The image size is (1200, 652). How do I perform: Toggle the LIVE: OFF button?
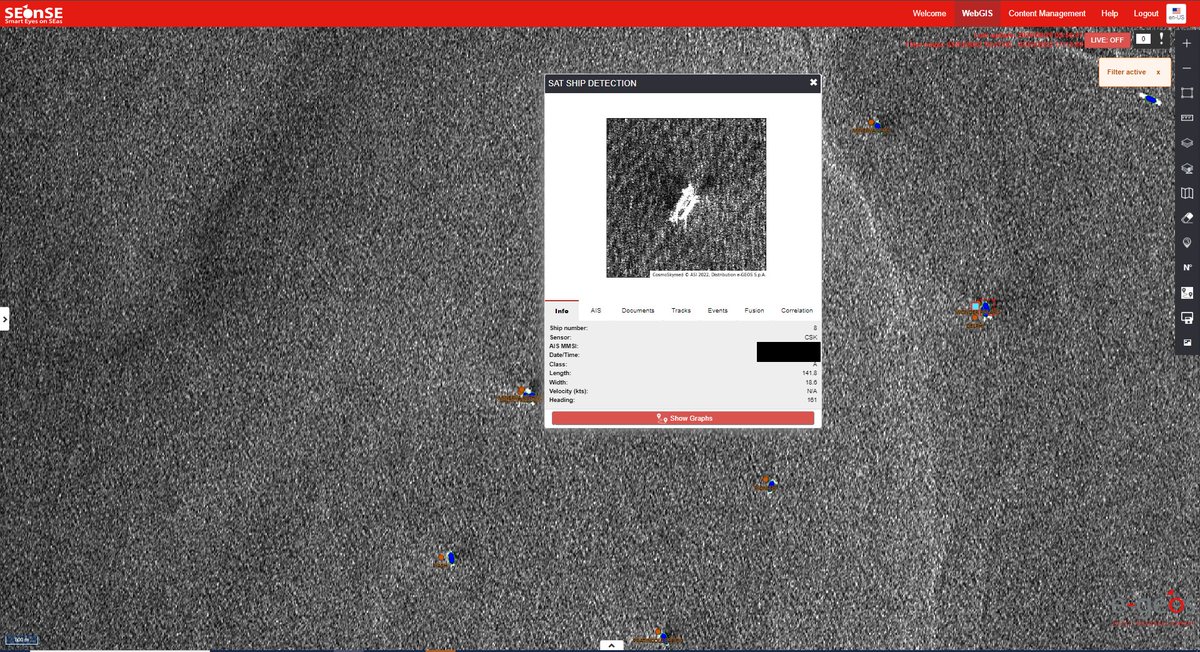click(1107, 40)
